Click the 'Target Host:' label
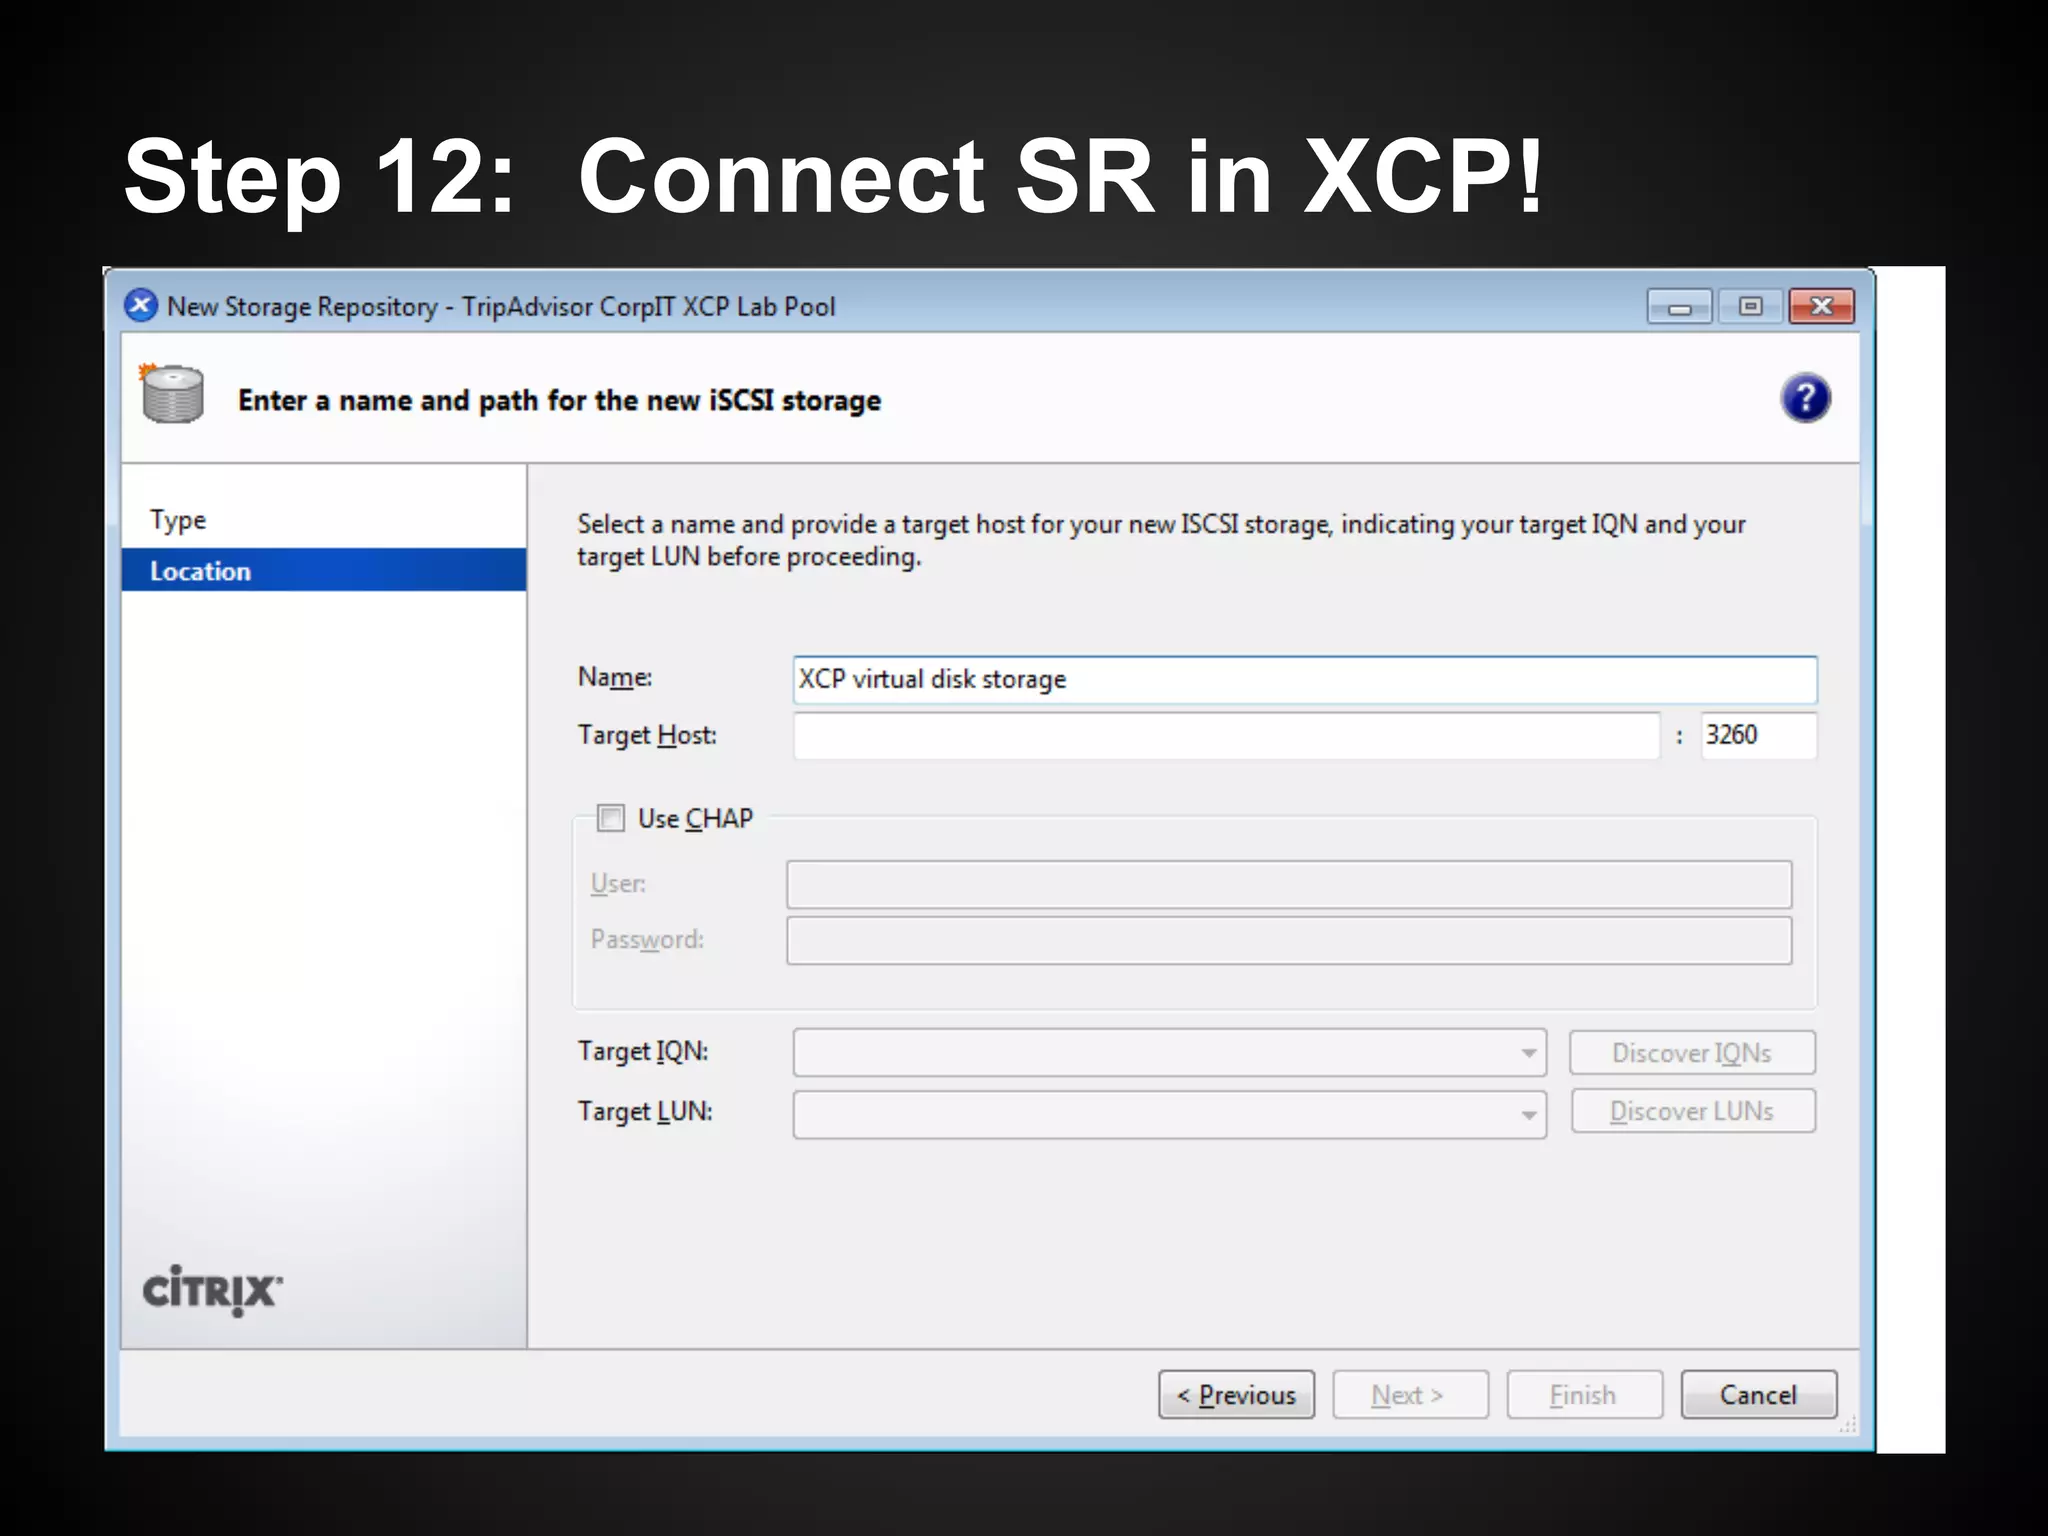The image size is (2048, 1536). pos(647,736)
